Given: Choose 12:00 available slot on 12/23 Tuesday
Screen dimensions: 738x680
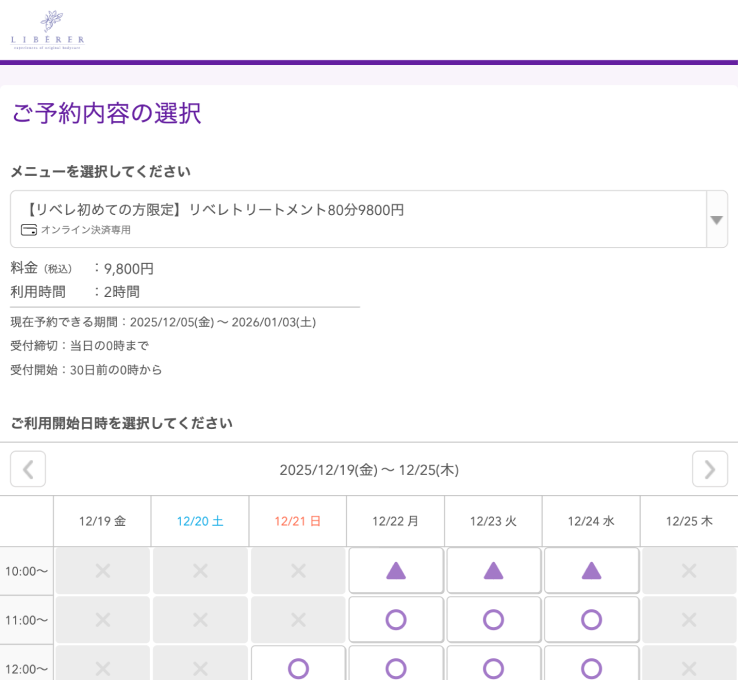Looking at the screenshot, I should point(493,667).
